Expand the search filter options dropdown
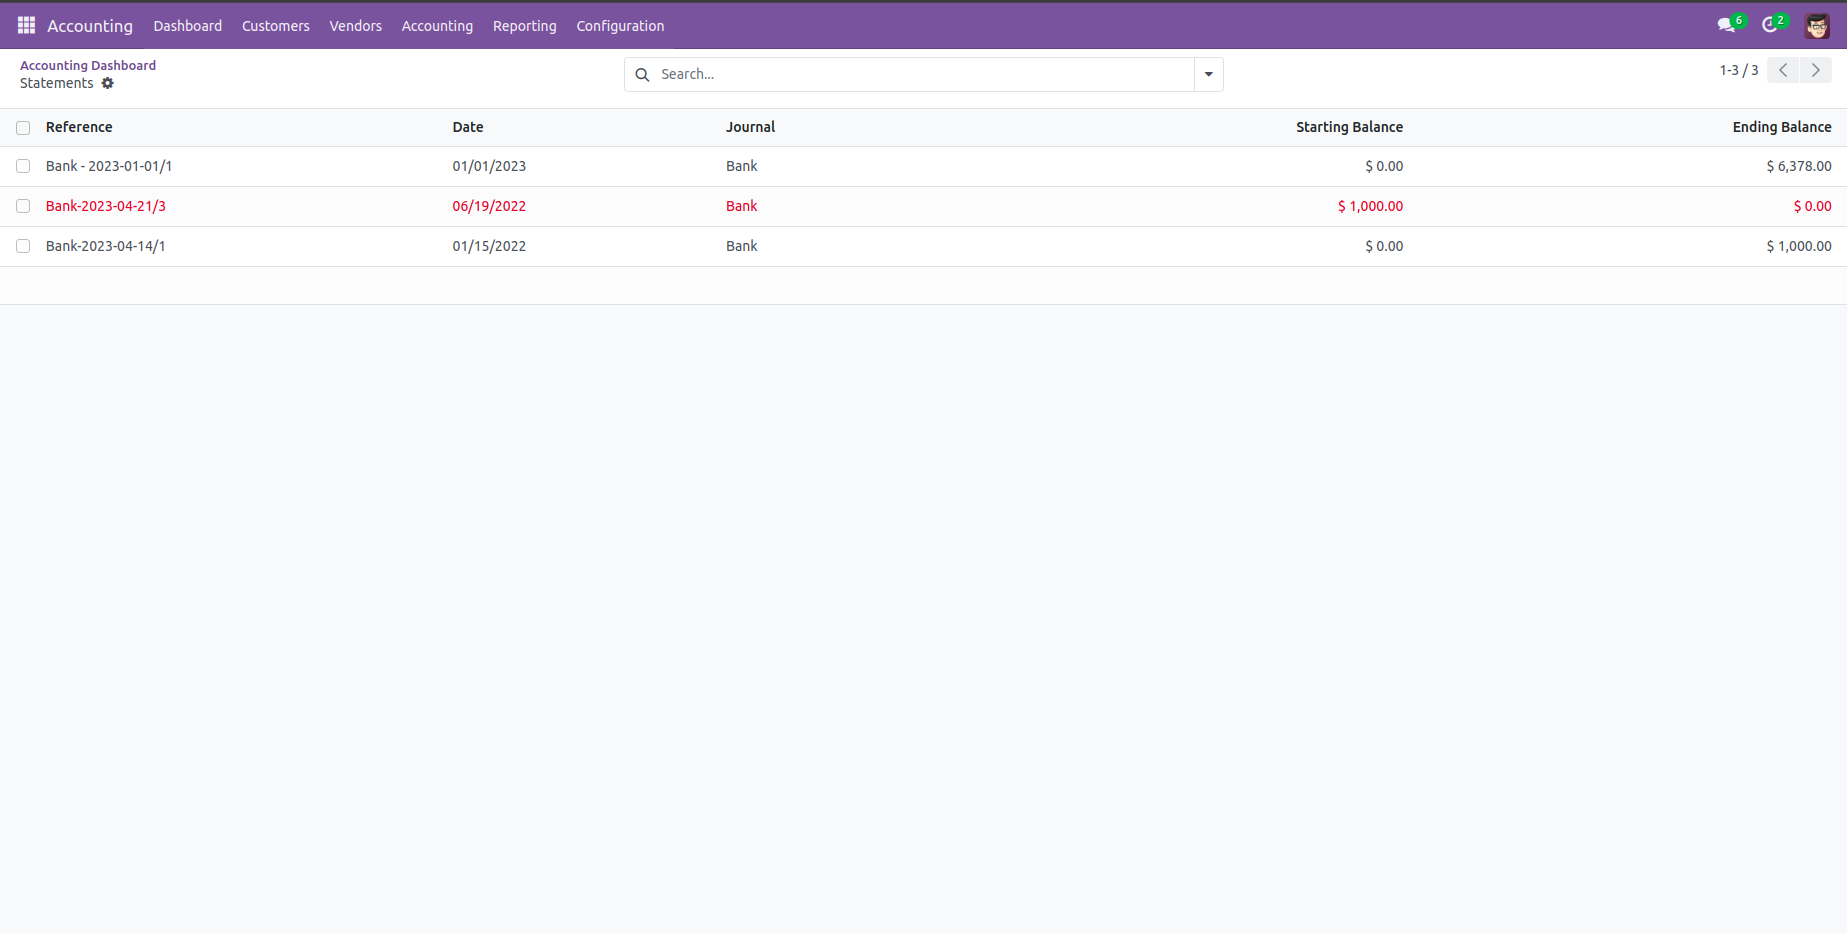This screenshot has height=934, width=1847. click(1208, 75)
